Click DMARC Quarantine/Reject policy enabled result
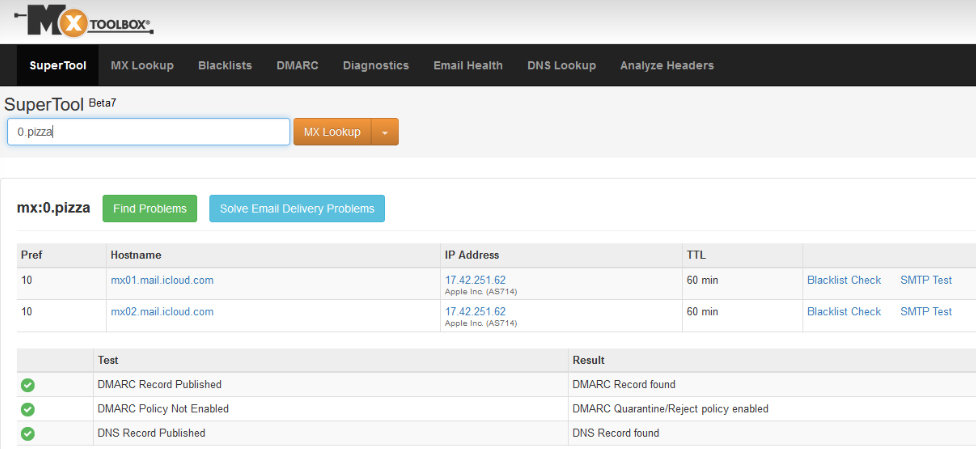The width and height of the screenshot is (976, 449). [670, 409]
